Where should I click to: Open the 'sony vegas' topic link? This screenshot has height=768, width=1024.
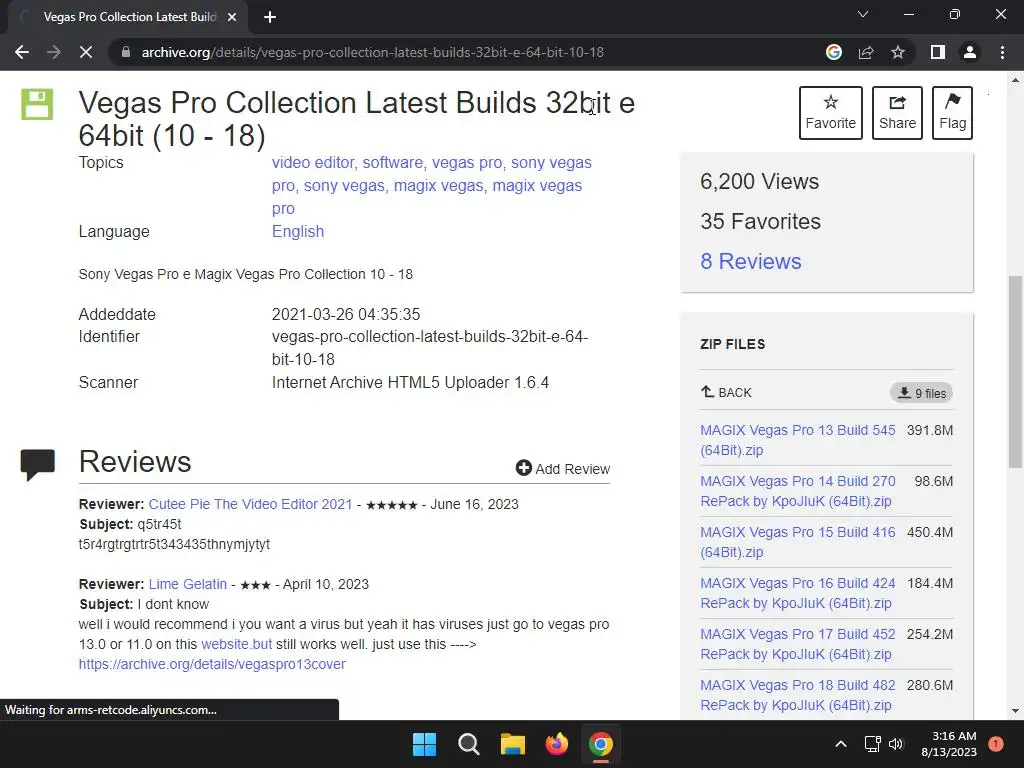344,185
